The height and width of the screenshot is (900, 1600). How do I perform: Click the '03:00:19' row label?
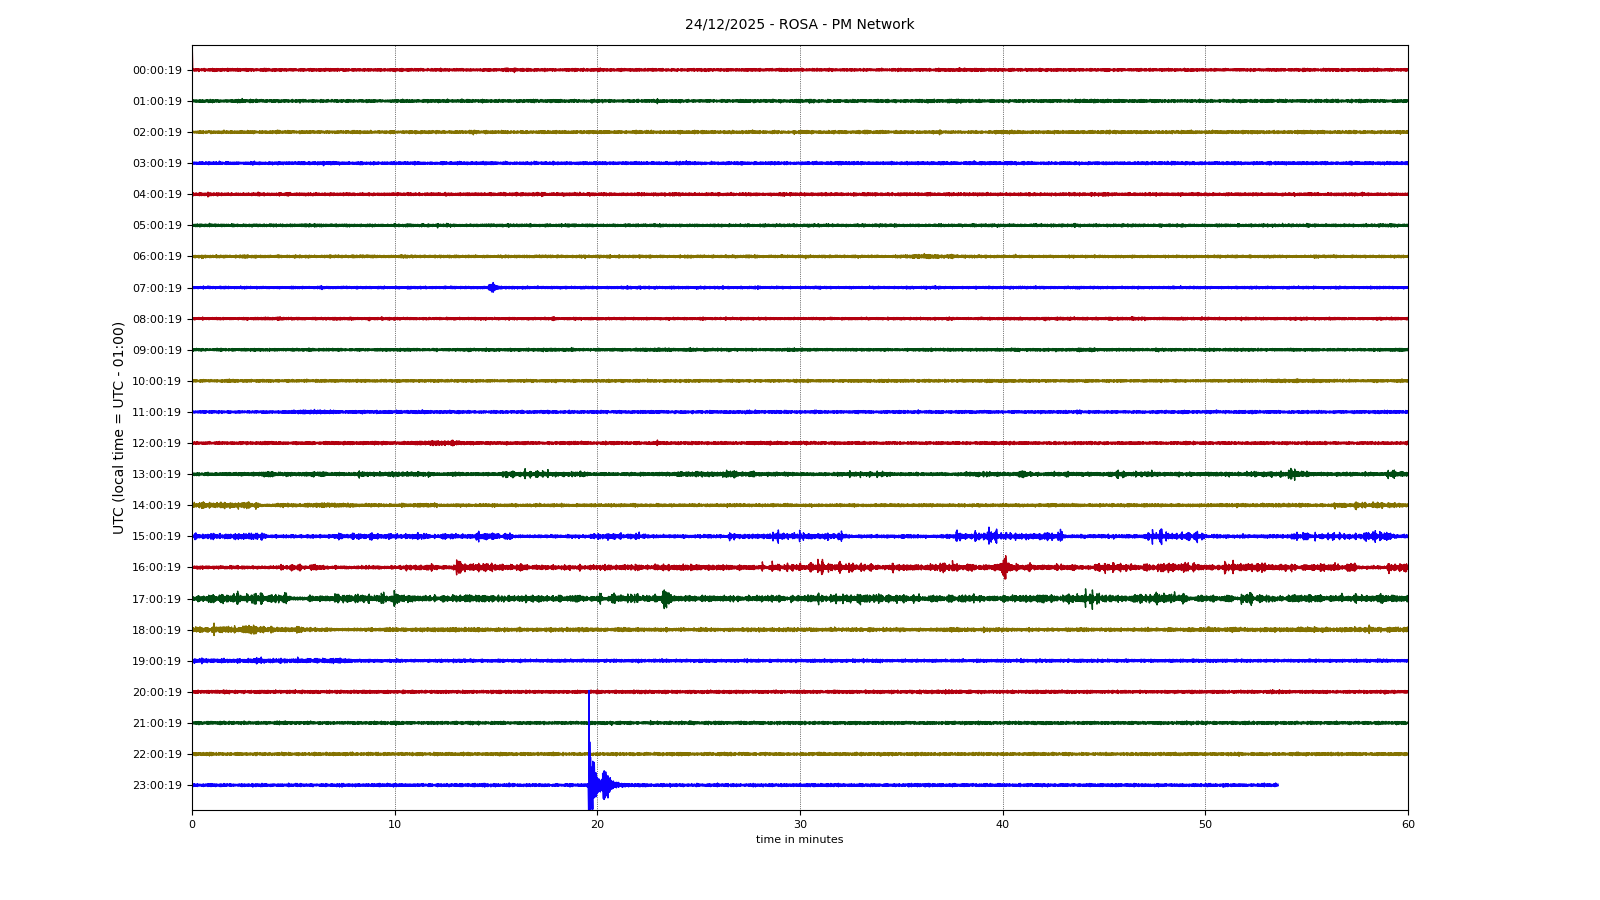pyautogui.click(x=157, y=163)
